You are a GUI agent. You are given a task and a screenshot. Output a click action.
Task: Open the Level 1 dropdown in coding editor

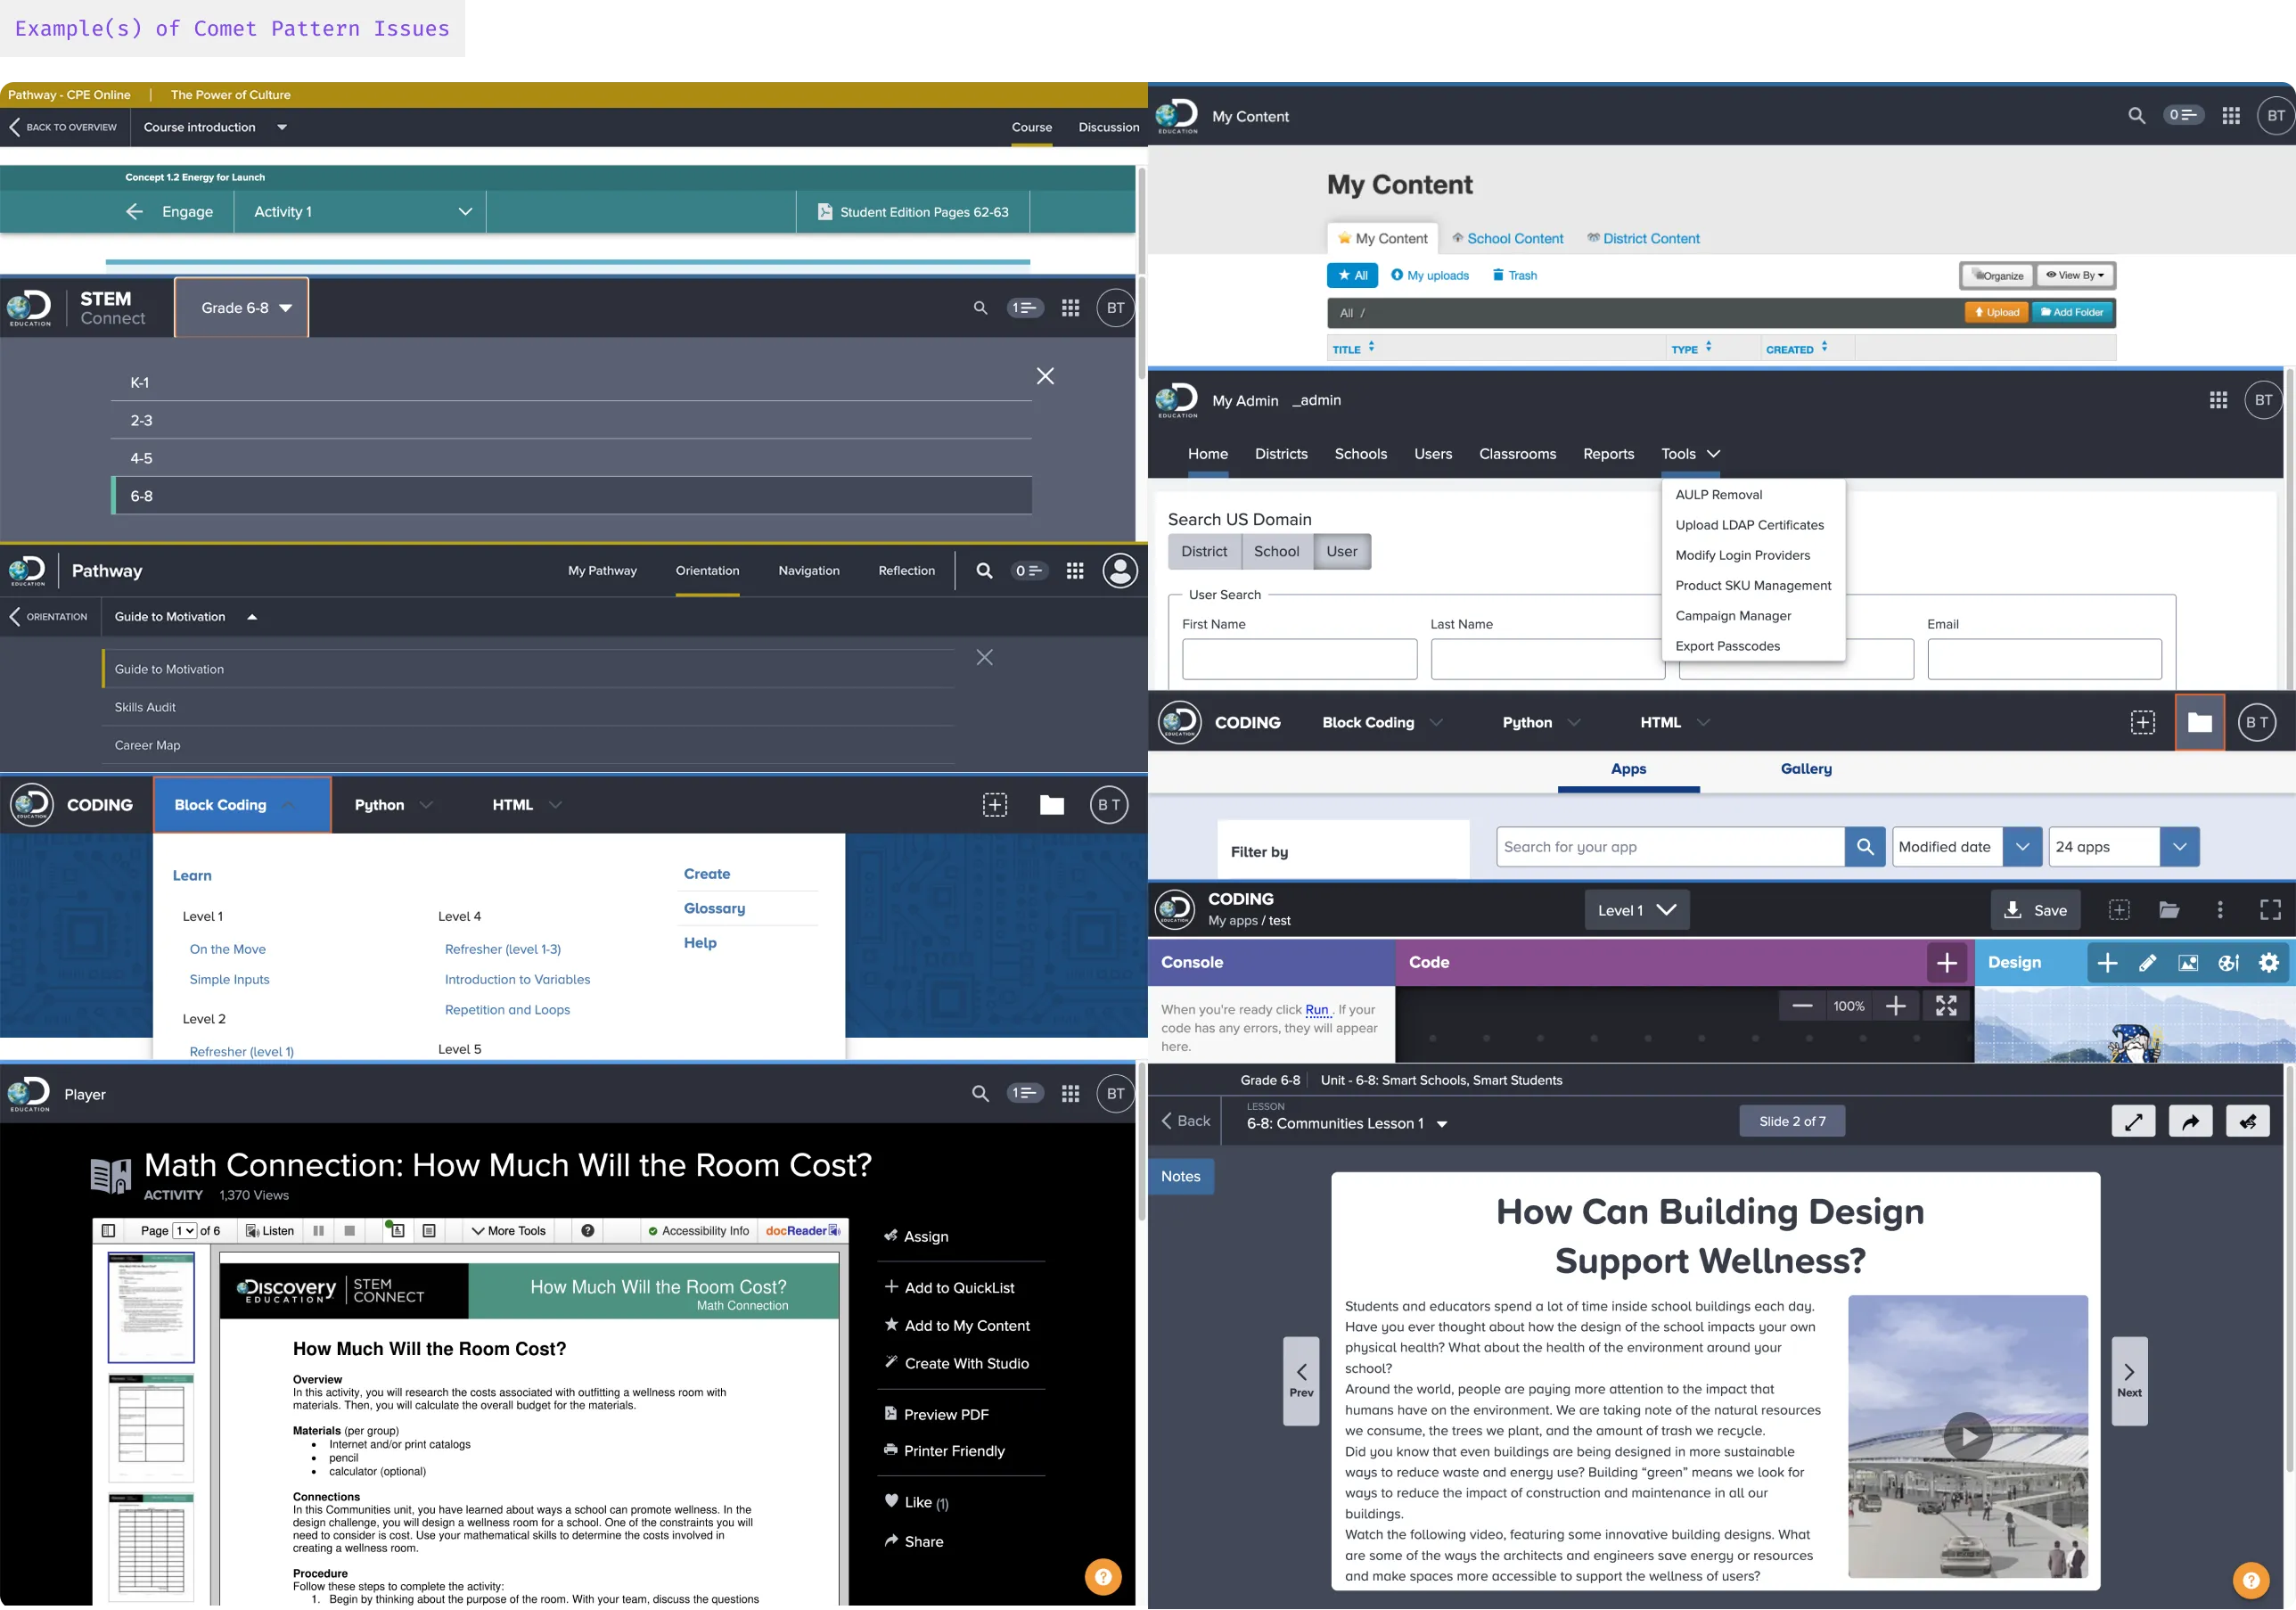1636,910
